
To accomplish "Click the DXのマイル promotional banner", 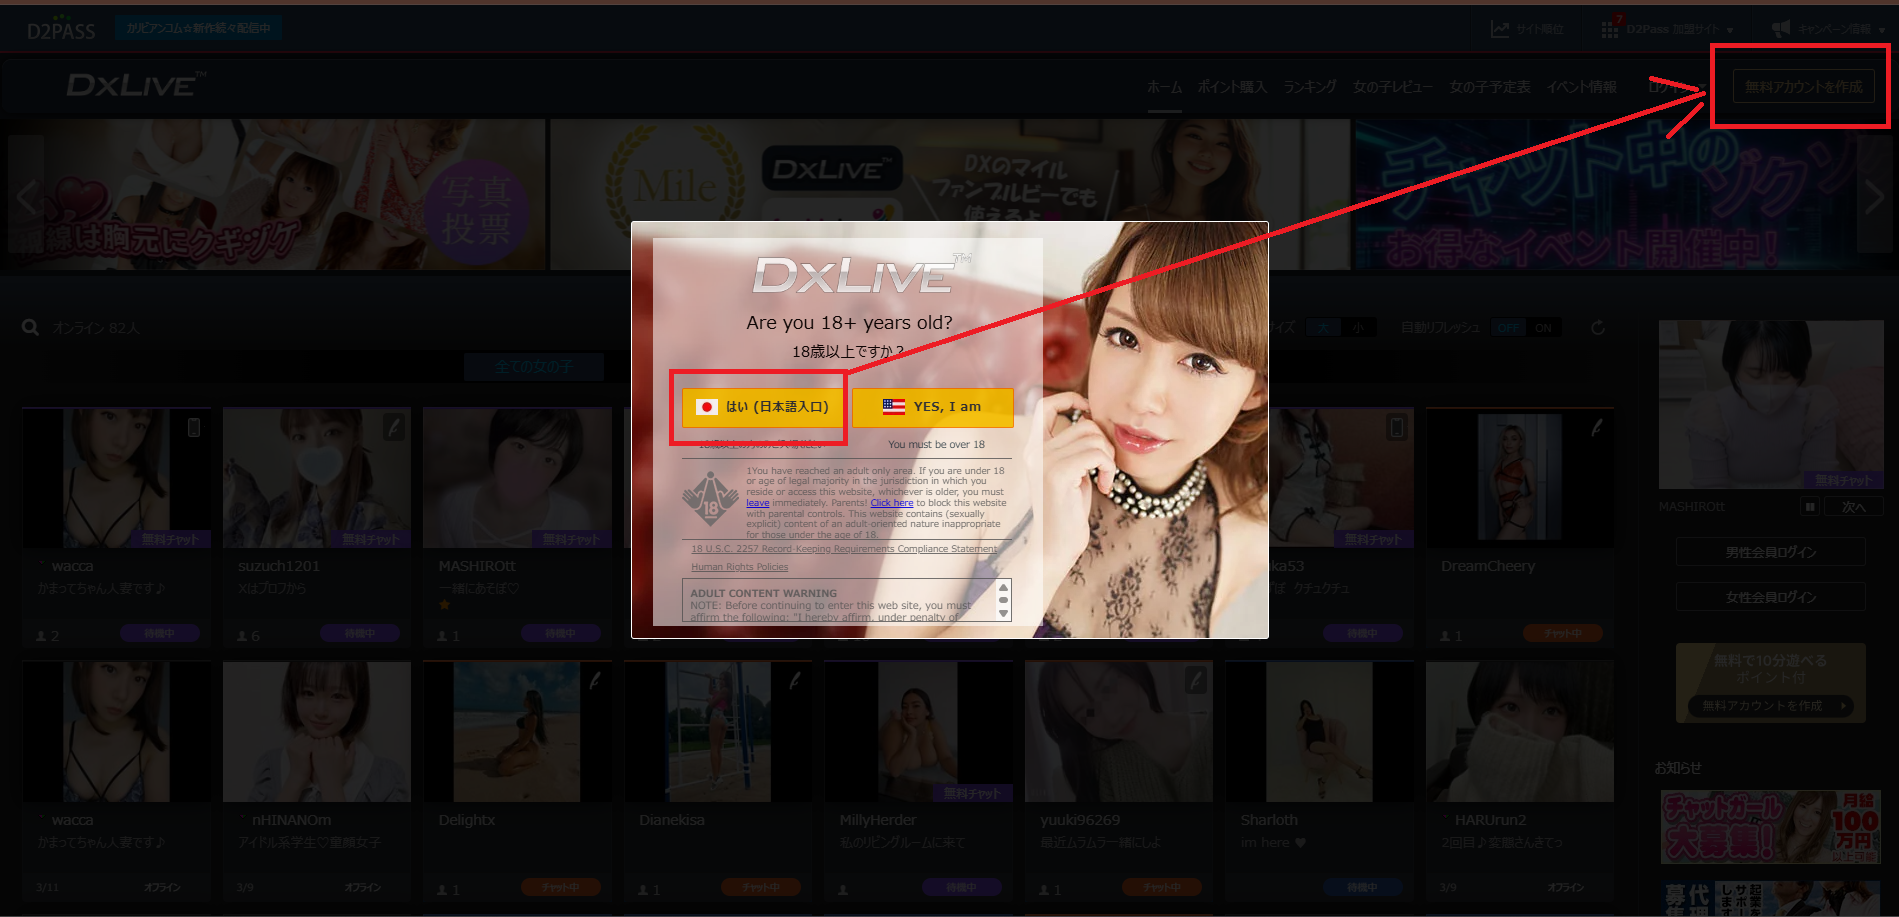I will 950,196.
